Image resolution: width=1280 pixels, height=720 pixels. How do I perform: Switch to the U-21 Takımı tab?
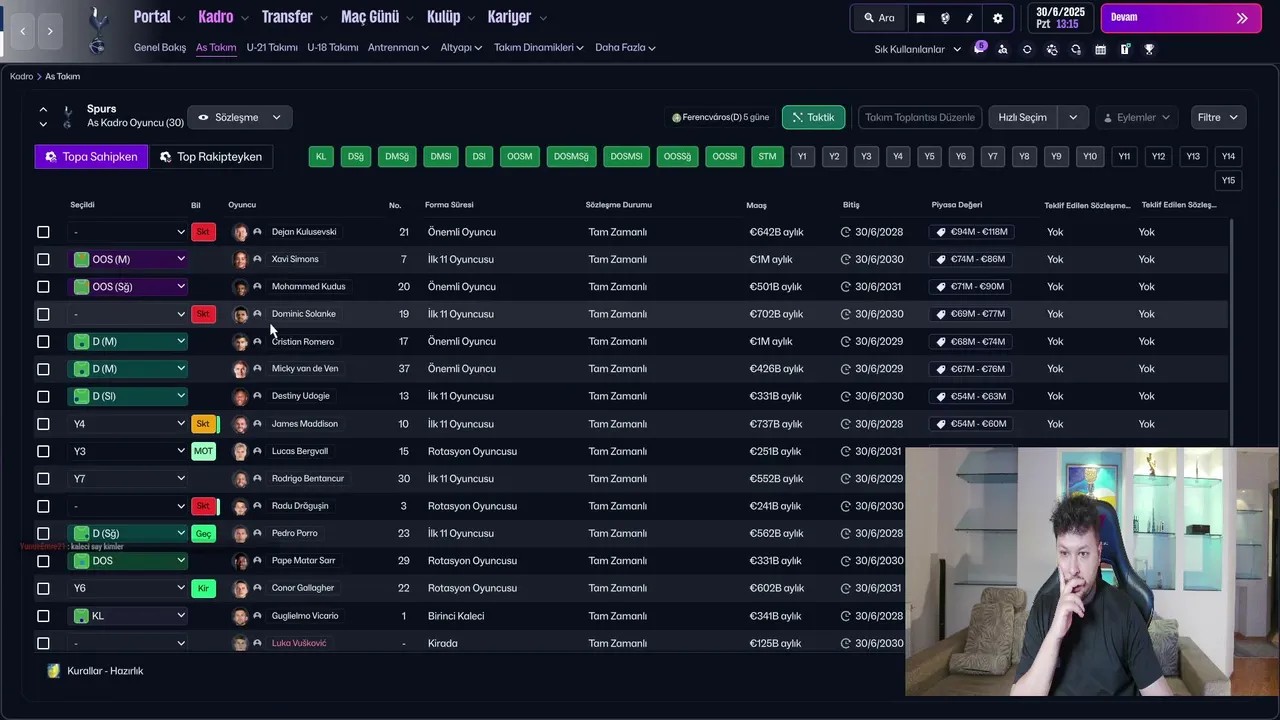[x=272, y=47]
